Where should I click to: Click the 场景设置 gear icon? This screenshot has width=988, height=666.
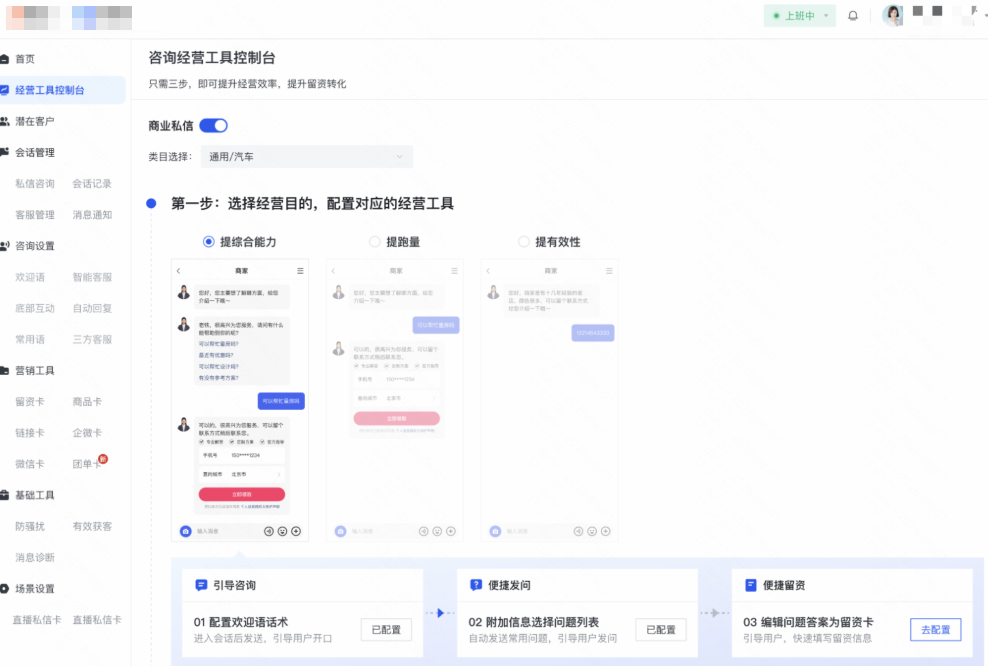(4, 588)
